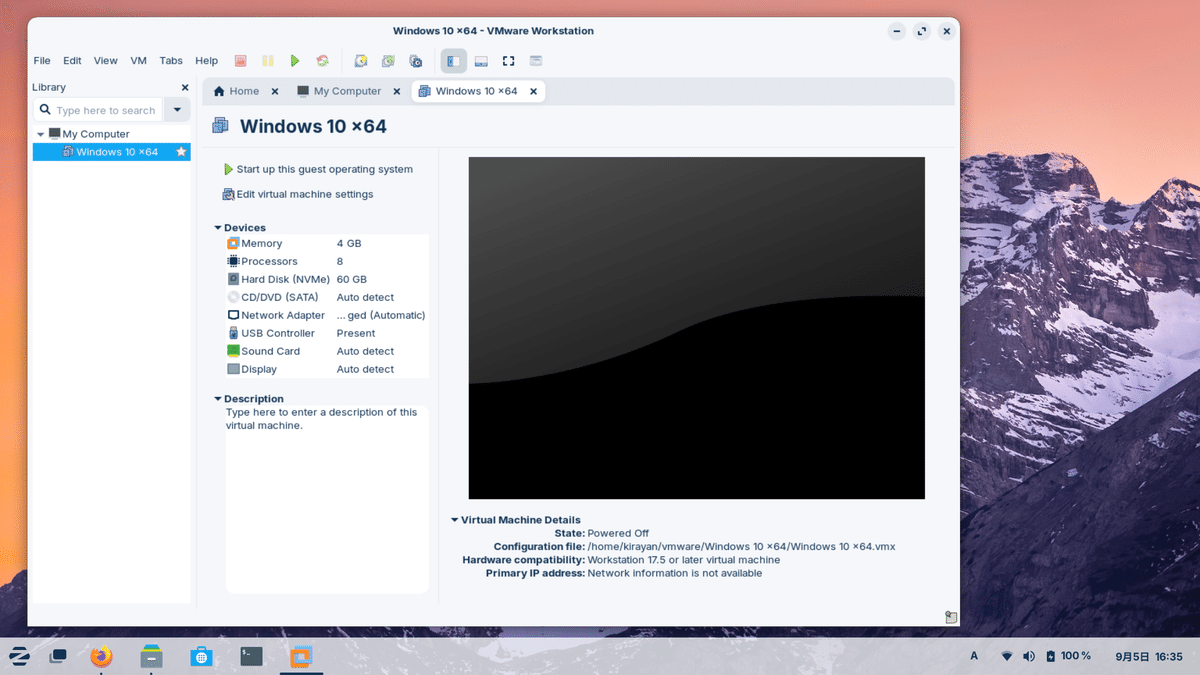Select the Hard Disk (NVMe) device
Image resolution: width=1200 pixels, height=675 pixels.
327,279
